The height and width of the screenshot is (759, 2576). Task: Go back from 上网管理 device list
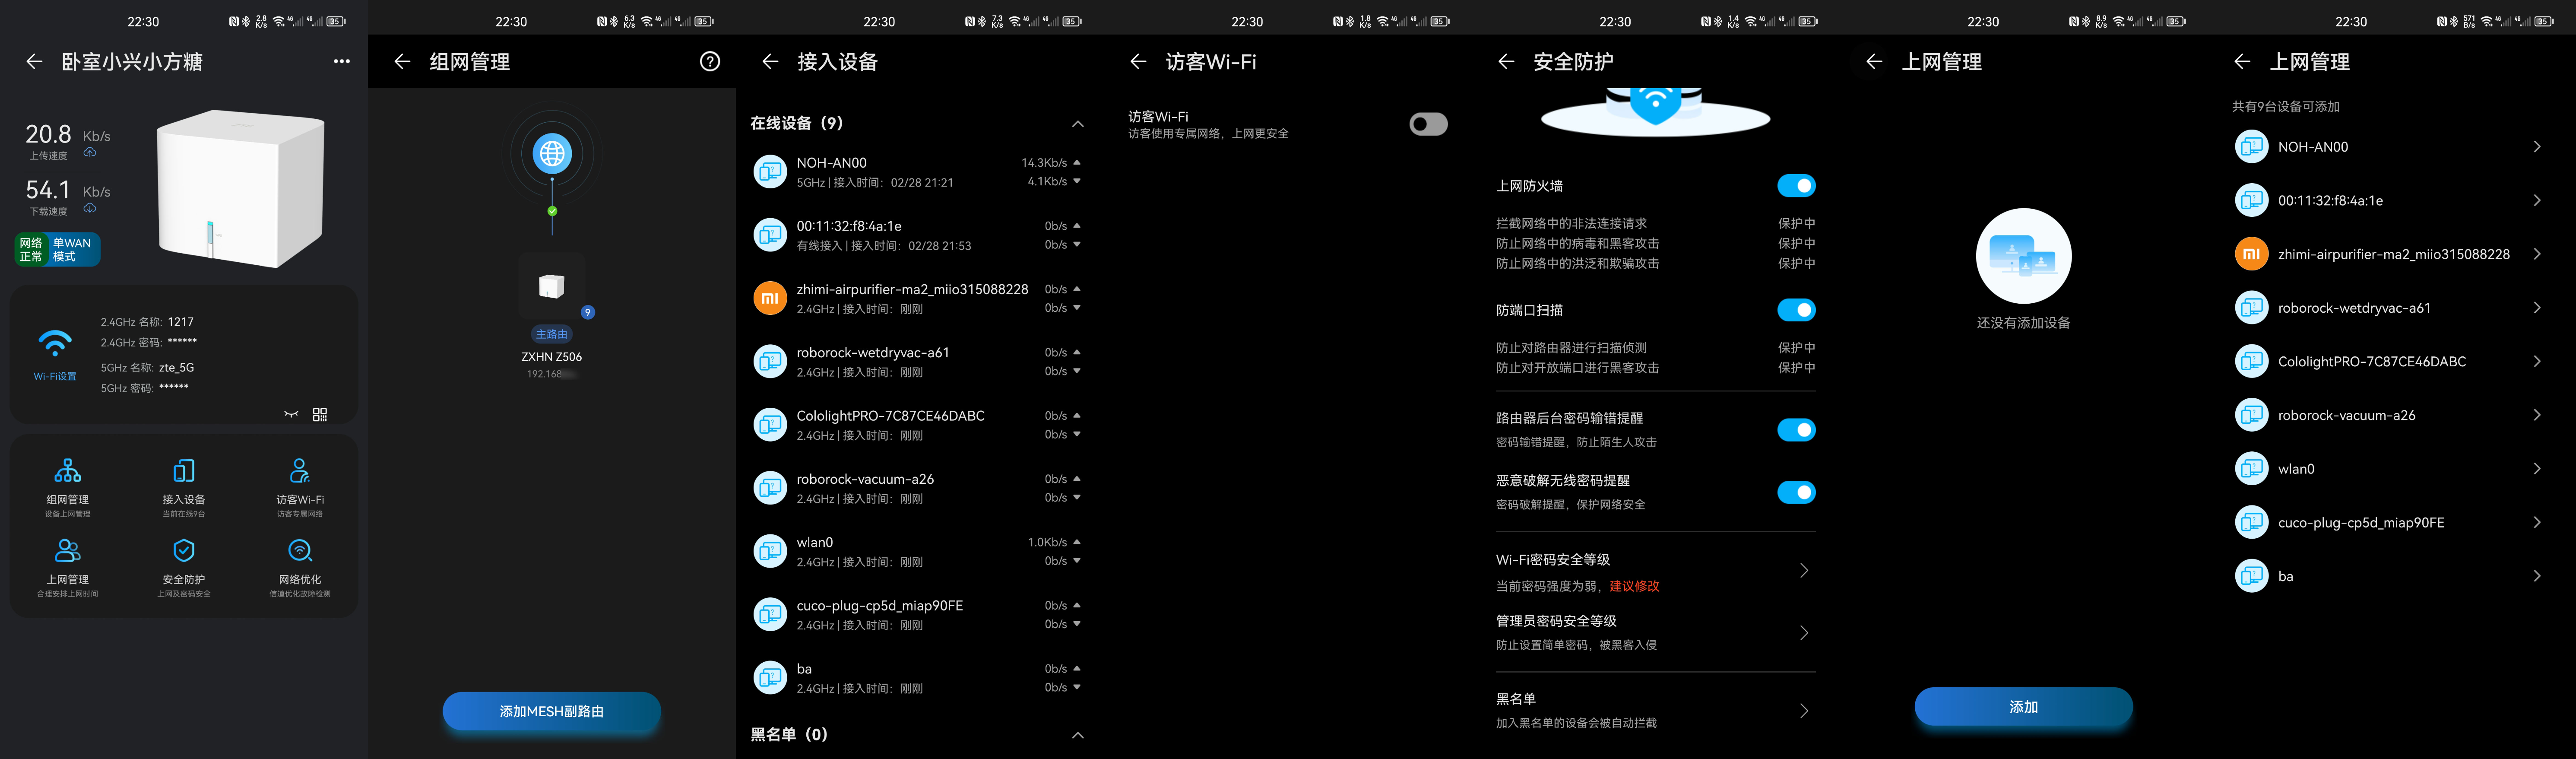(x=2242, y=62)
